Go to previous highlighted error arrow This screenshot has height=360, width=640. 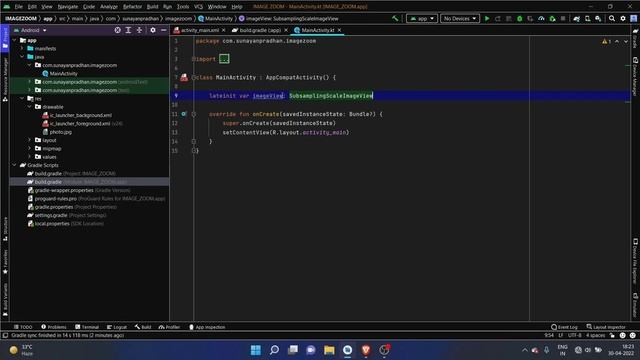click(x=617, y=41)
